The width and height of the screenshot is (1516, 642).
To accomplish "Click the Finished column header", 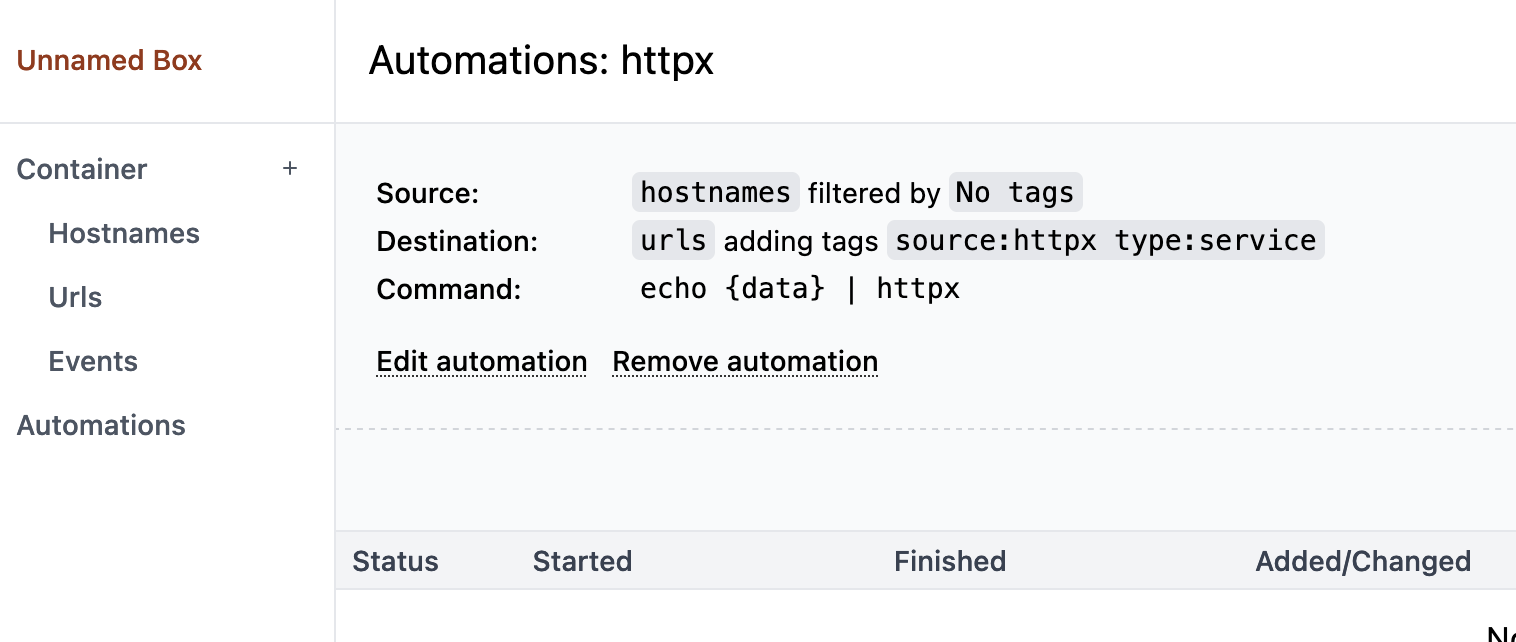I will point(949,561).
